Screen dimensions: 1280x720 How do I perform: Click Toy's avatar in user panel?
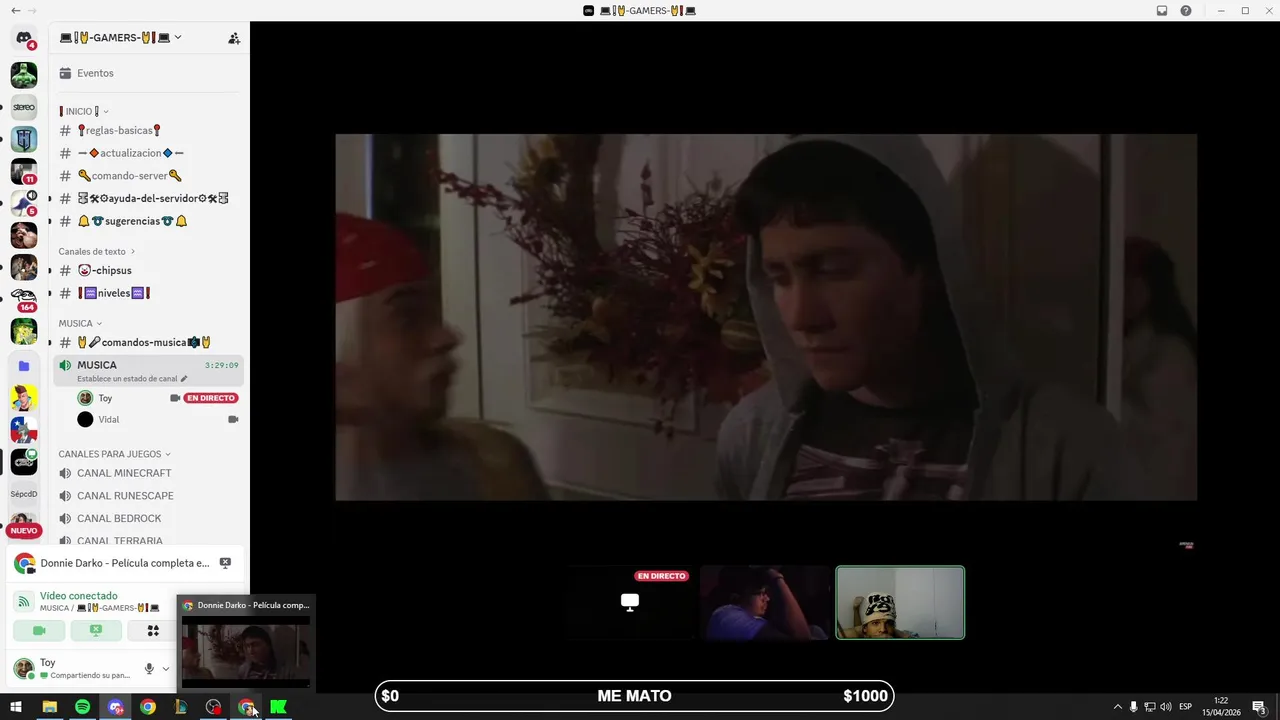(24, 668)
